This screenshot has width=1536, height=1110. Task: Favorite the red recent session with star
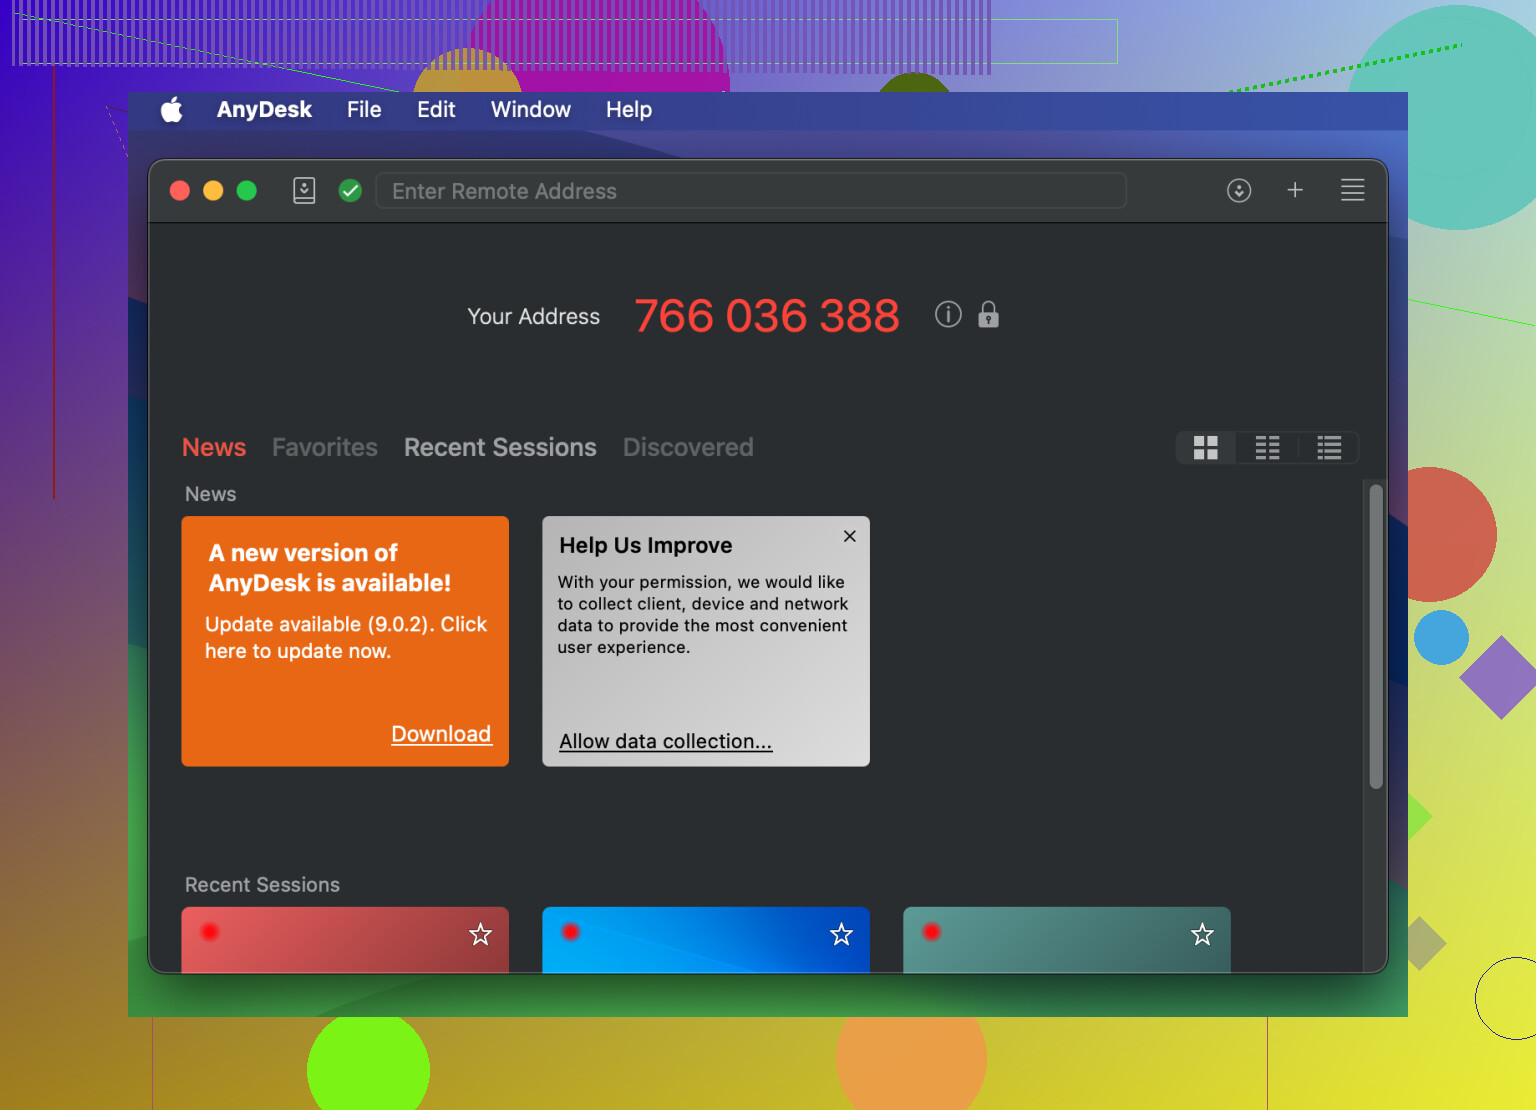[481, 934]
